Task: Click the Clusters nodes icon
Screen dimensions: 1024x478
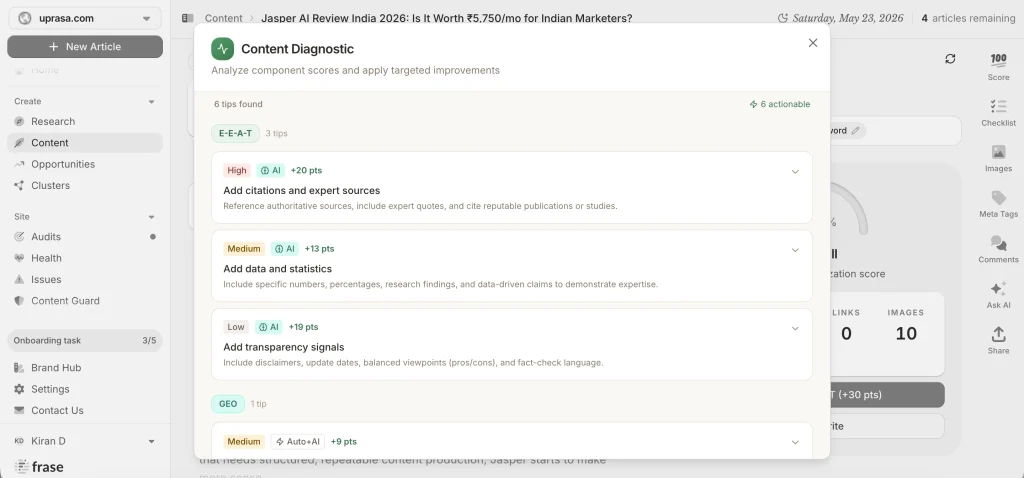Action: [19, 185]
